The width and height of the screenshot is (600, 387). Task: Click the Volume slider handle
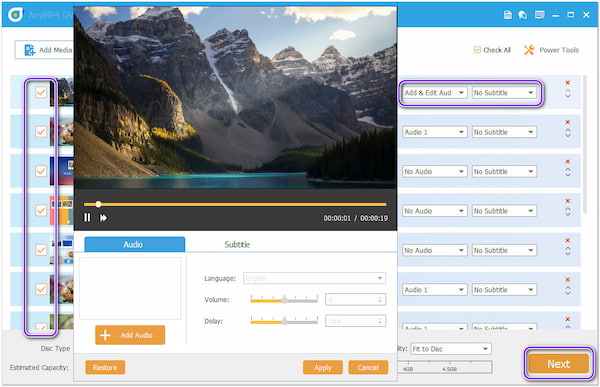click(x=284, y=300)
